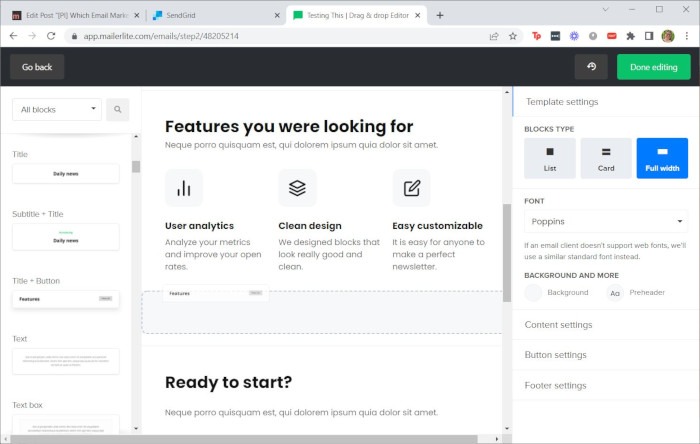Open the All blocks dropdown

[x=57, y=109]
